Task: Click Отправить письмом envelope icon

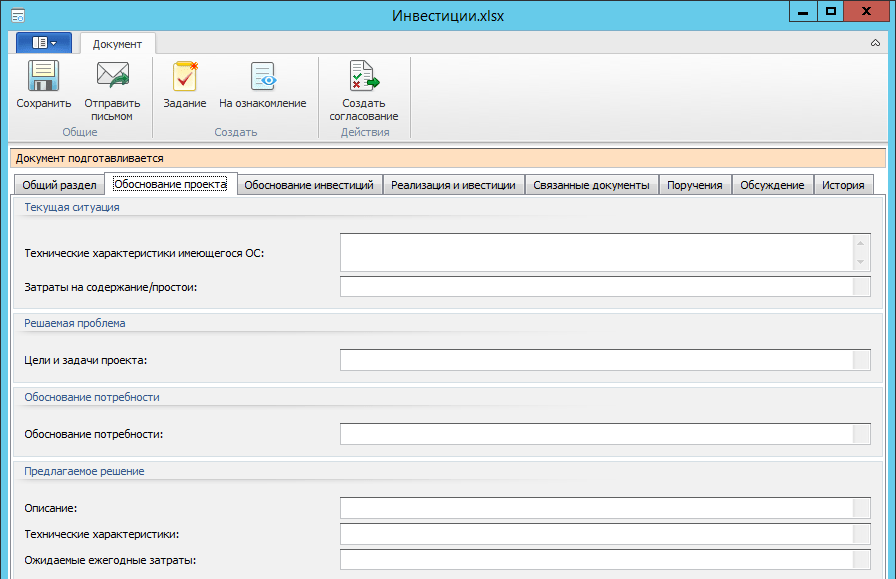Action: tap(112, 77)
